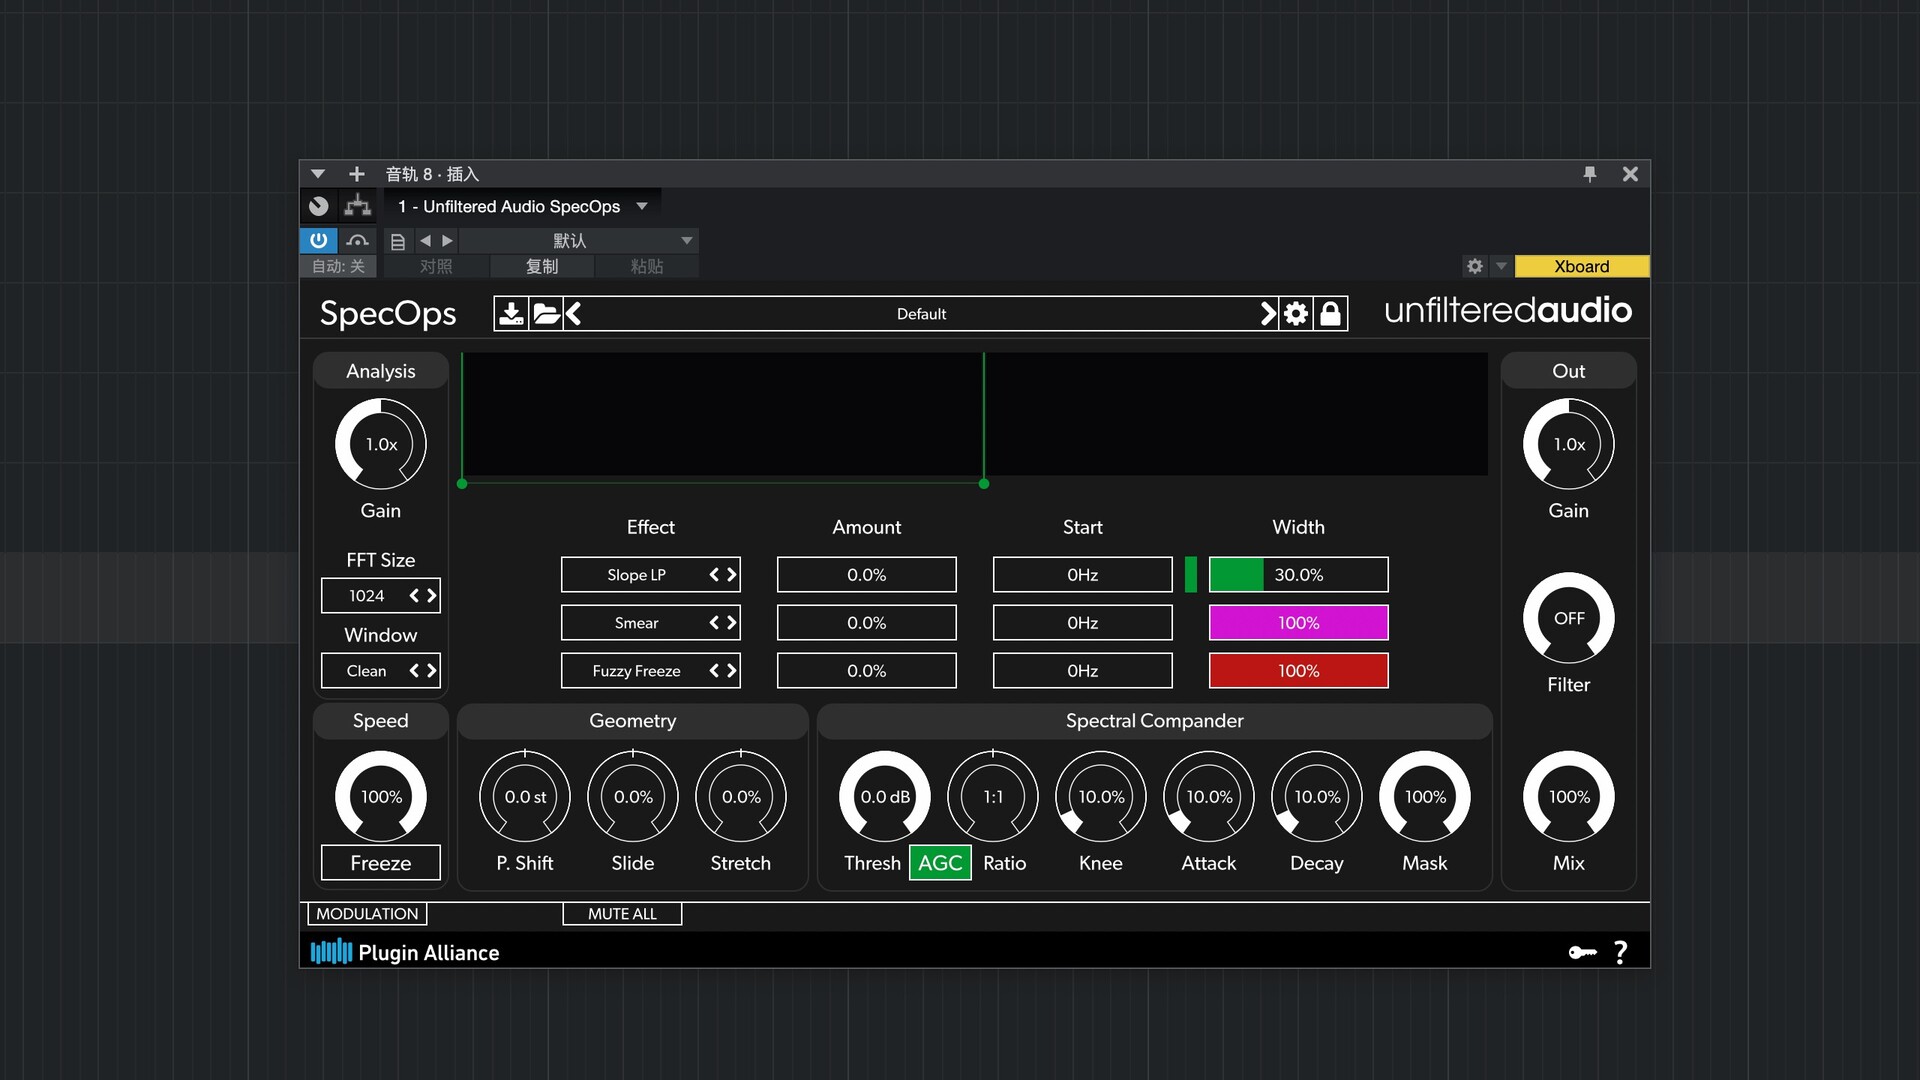
Task: Pin the plugin window
Action: point(1590,174)
